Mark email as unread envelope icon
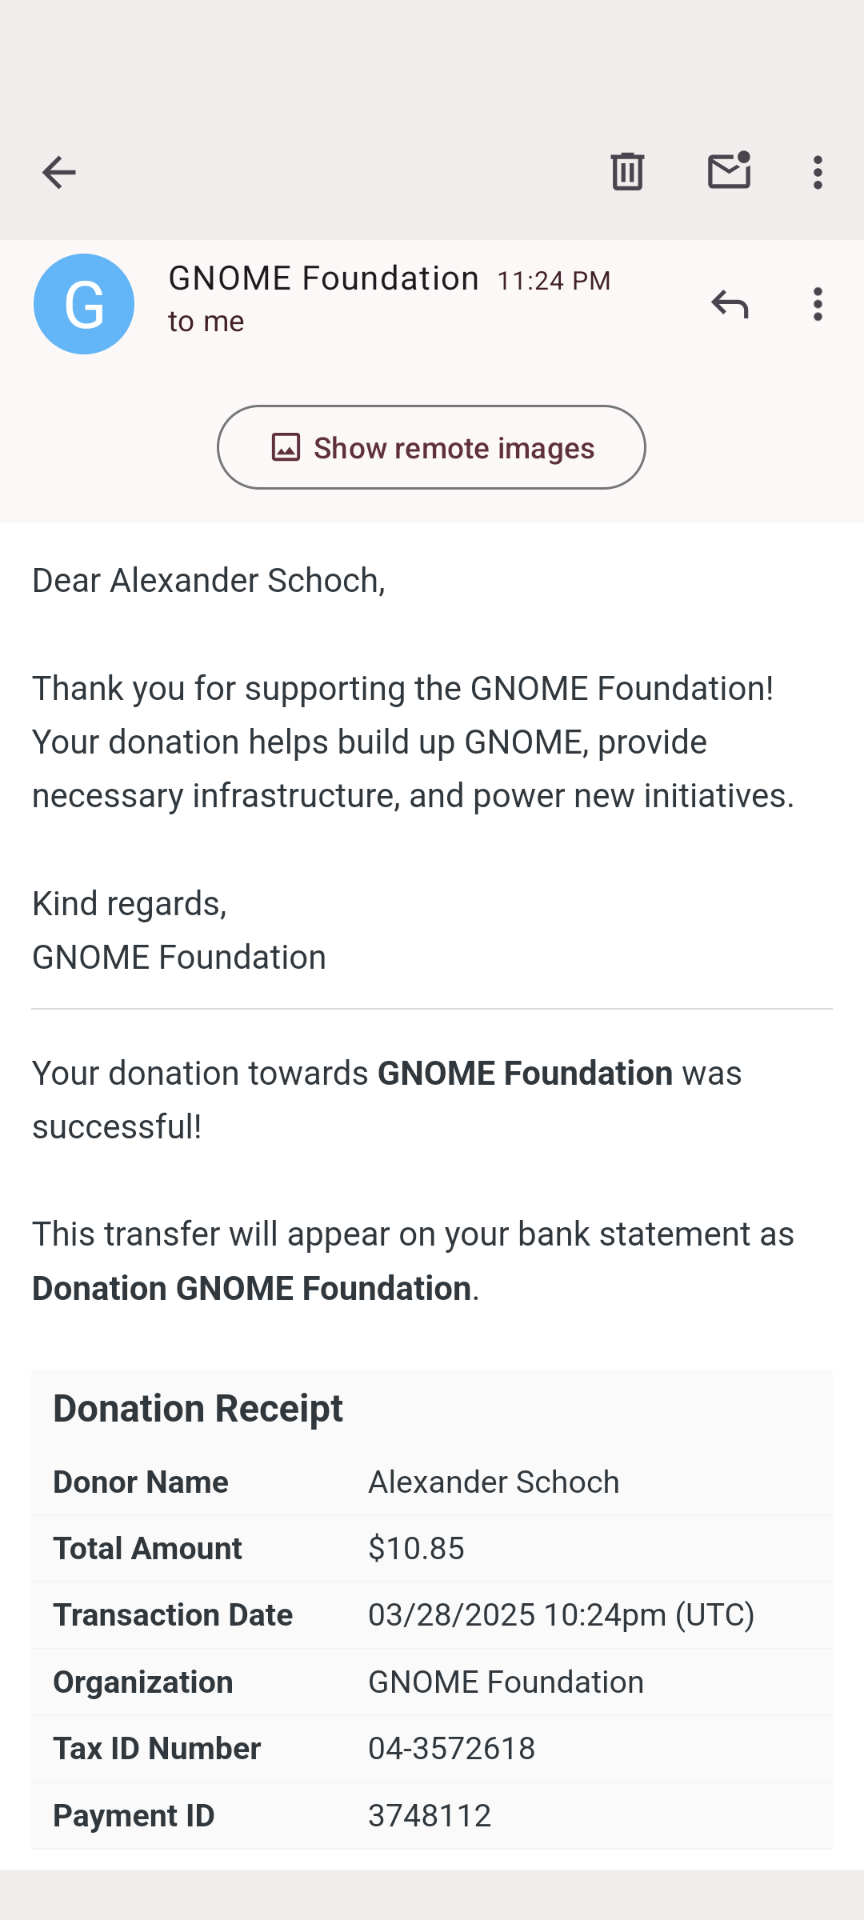864x1920 pixels. click(x=729, y=172)
